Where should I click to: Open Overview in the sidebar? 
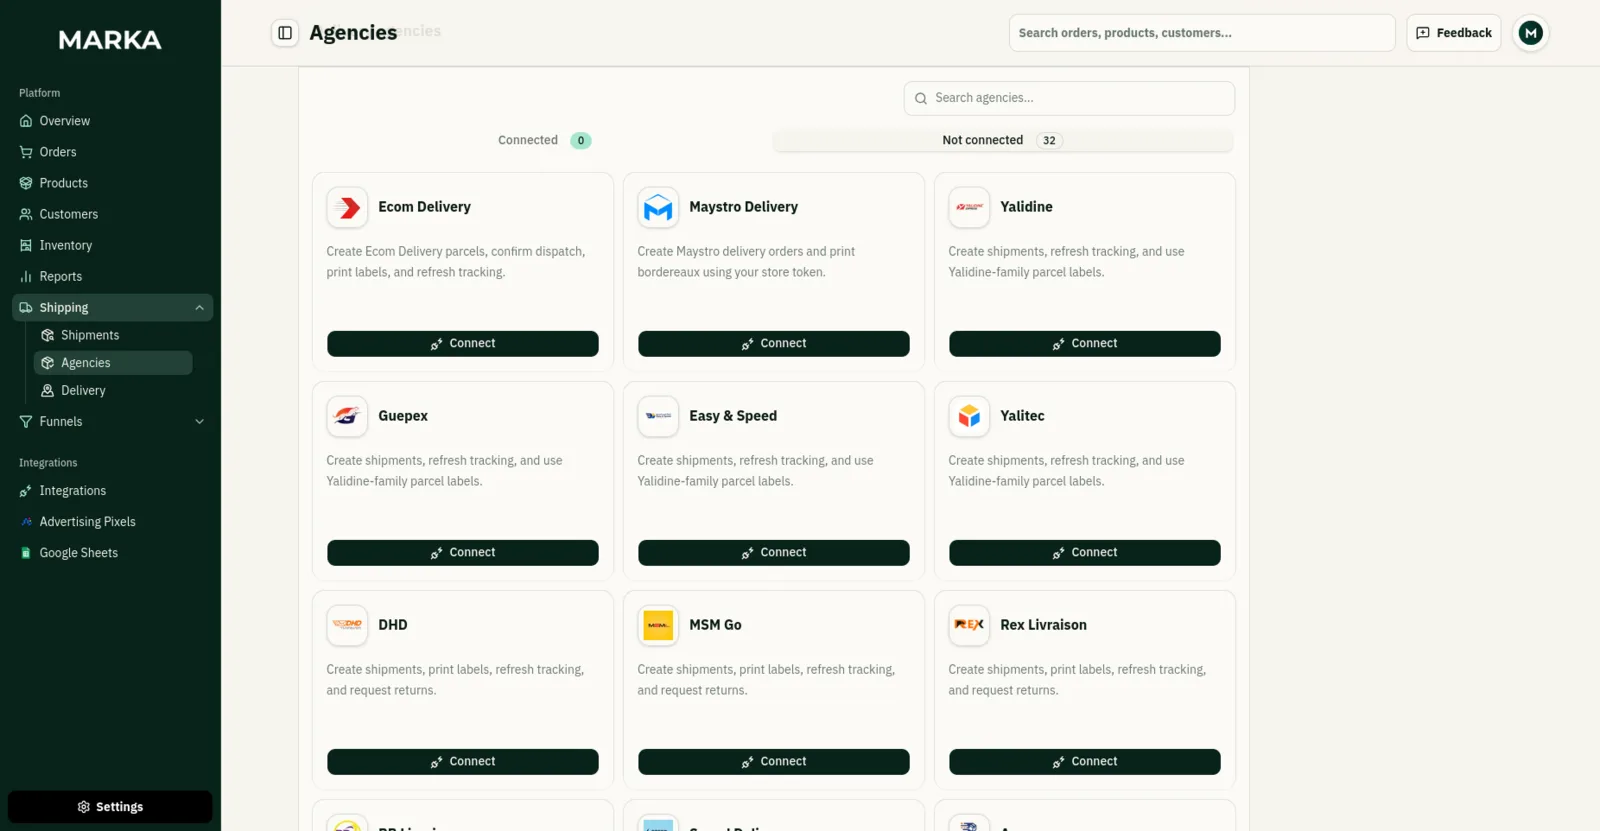click(x=112, y=121)
